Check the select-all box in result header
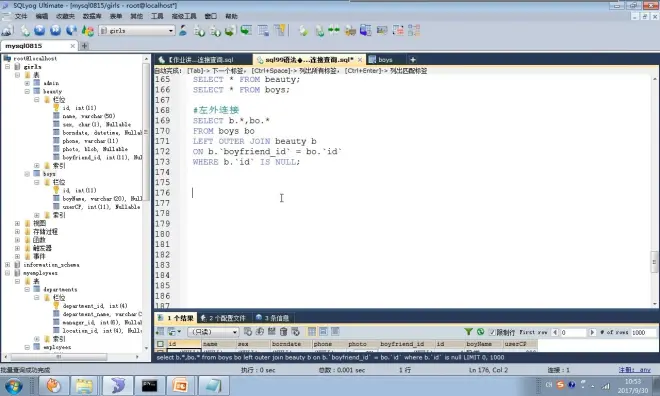 click(160, 344)
